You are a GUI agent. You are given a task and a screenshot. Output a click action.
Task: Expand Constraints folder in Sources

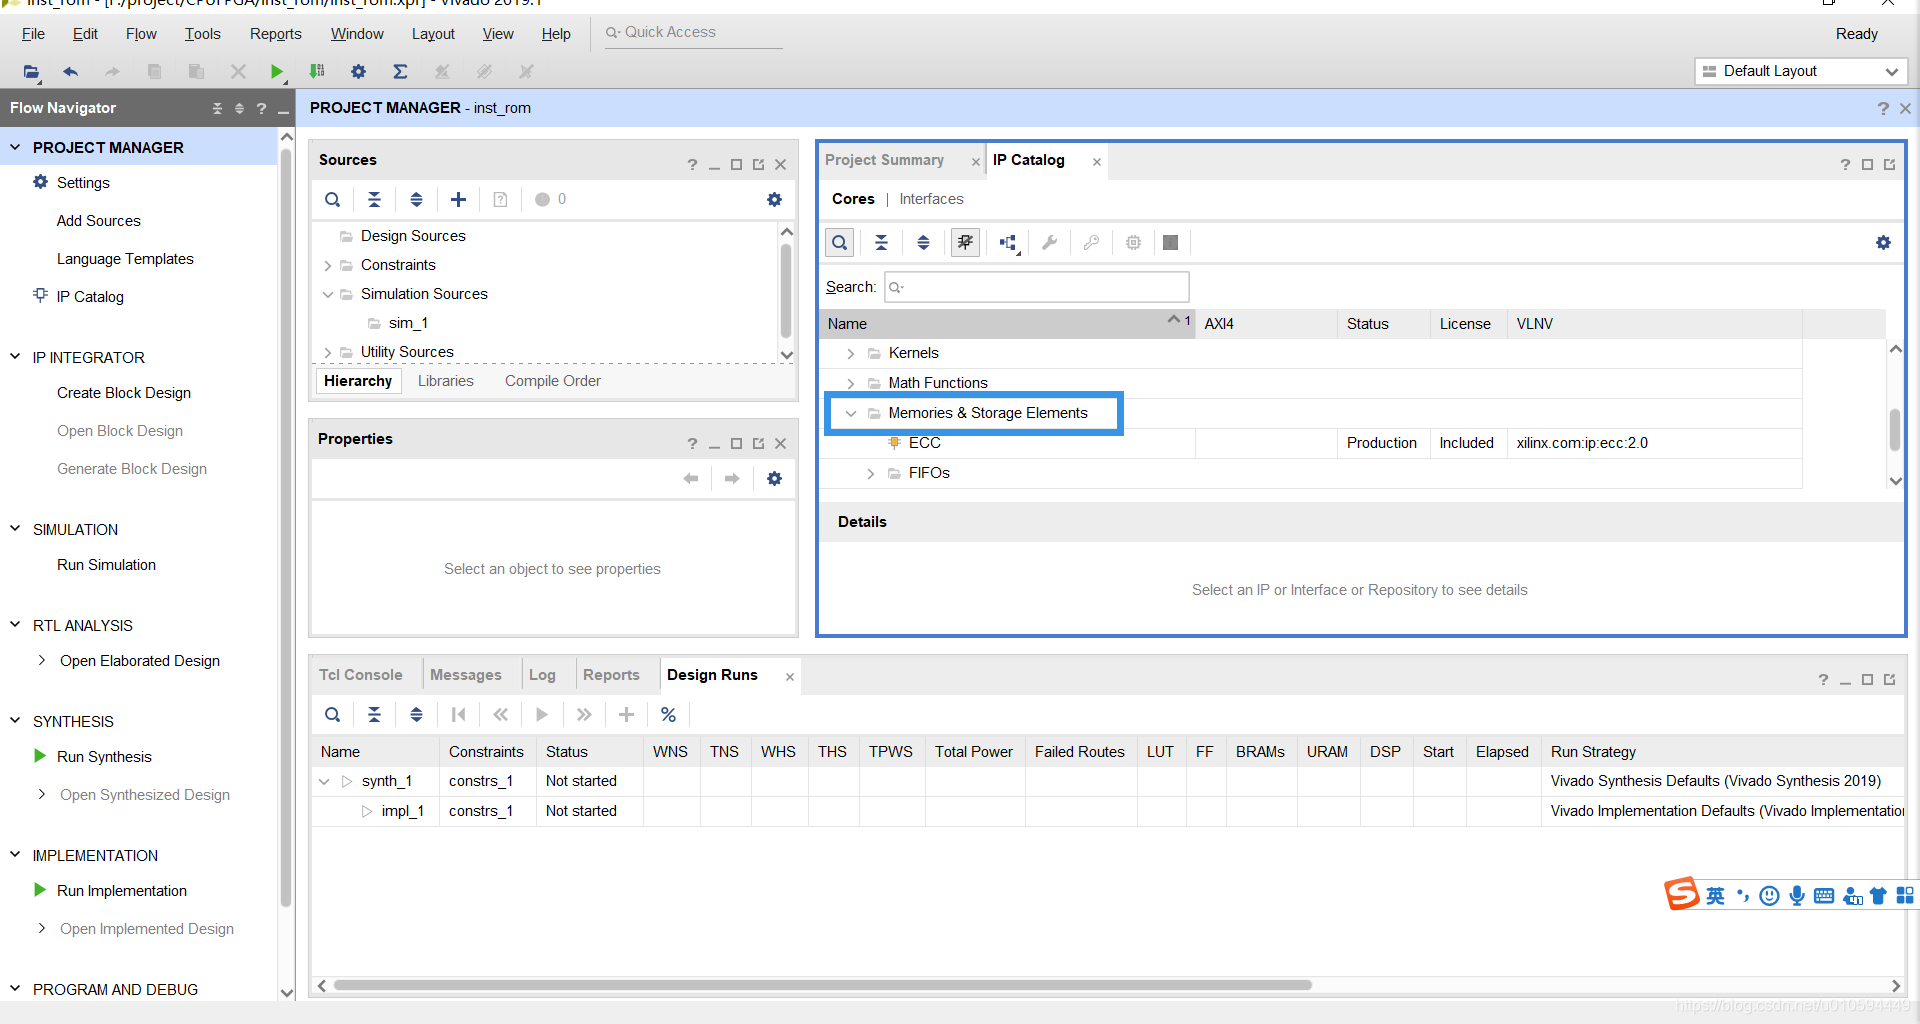click(328, 265)
